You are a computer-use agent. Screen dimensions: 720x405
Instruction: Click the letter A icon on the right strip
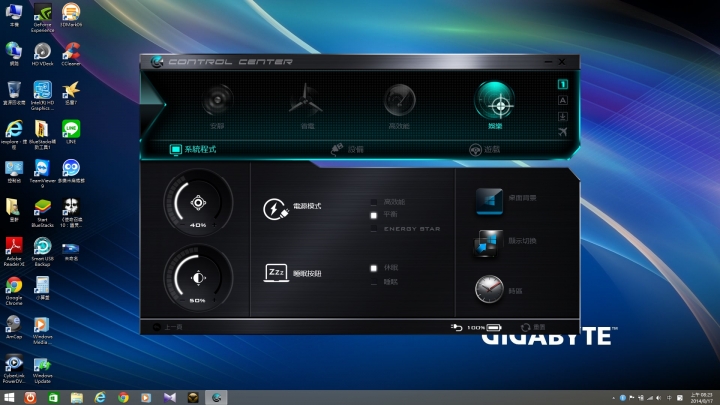click(562, 100)
